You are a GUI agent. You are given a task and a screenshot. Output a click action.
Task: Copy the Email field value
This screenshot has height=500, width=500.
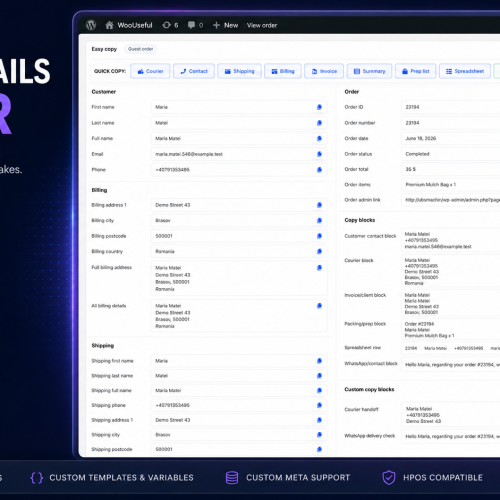point(319,154)
